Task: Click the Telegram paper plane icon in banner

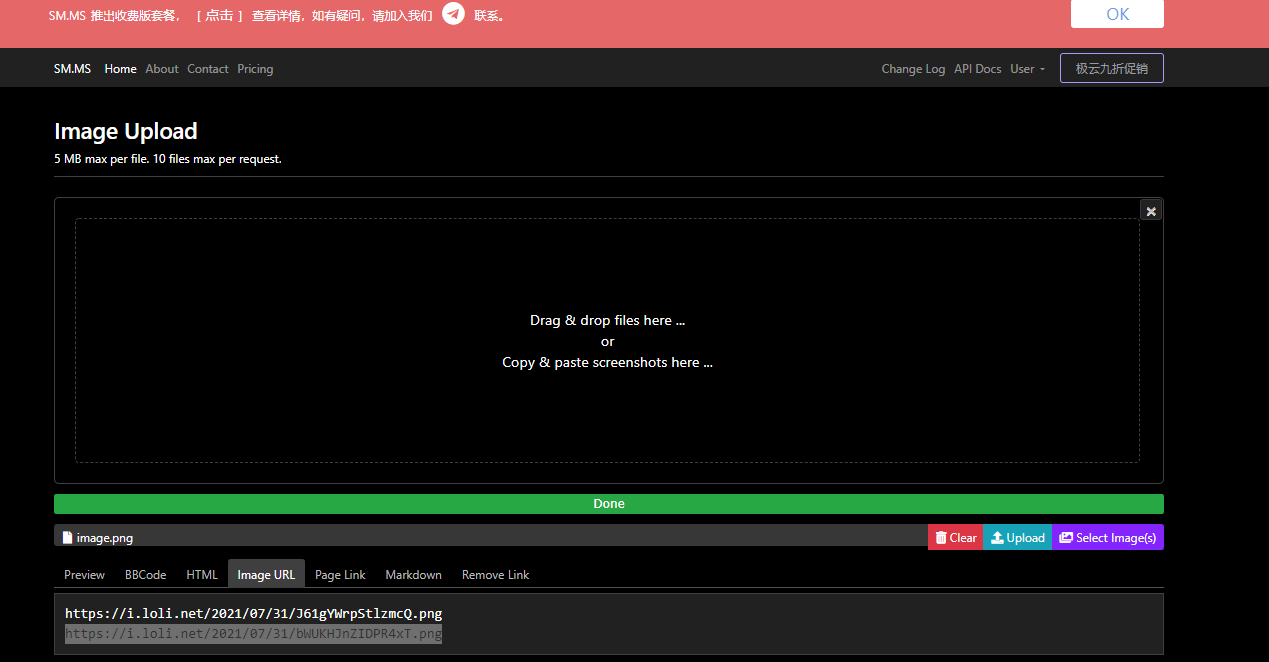Action: [454, 14]
